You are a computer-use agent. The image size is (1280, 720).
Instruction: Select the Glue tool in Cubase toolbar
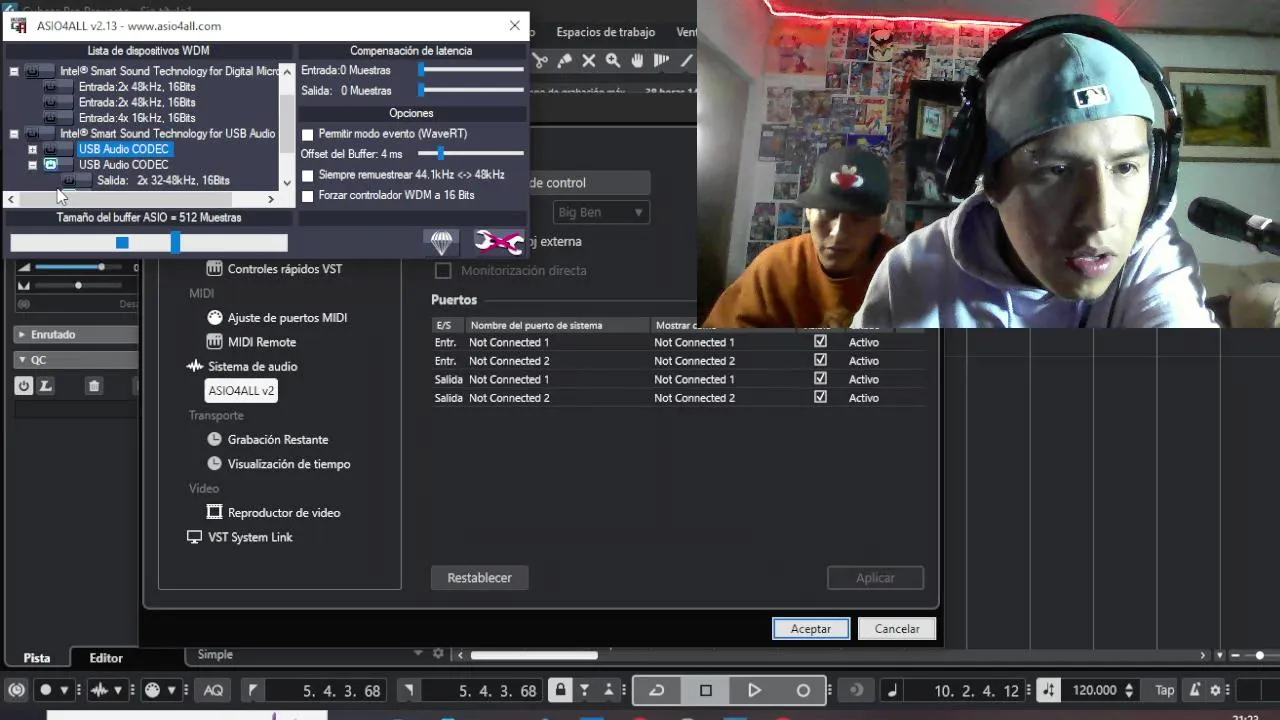pos(565,61)
